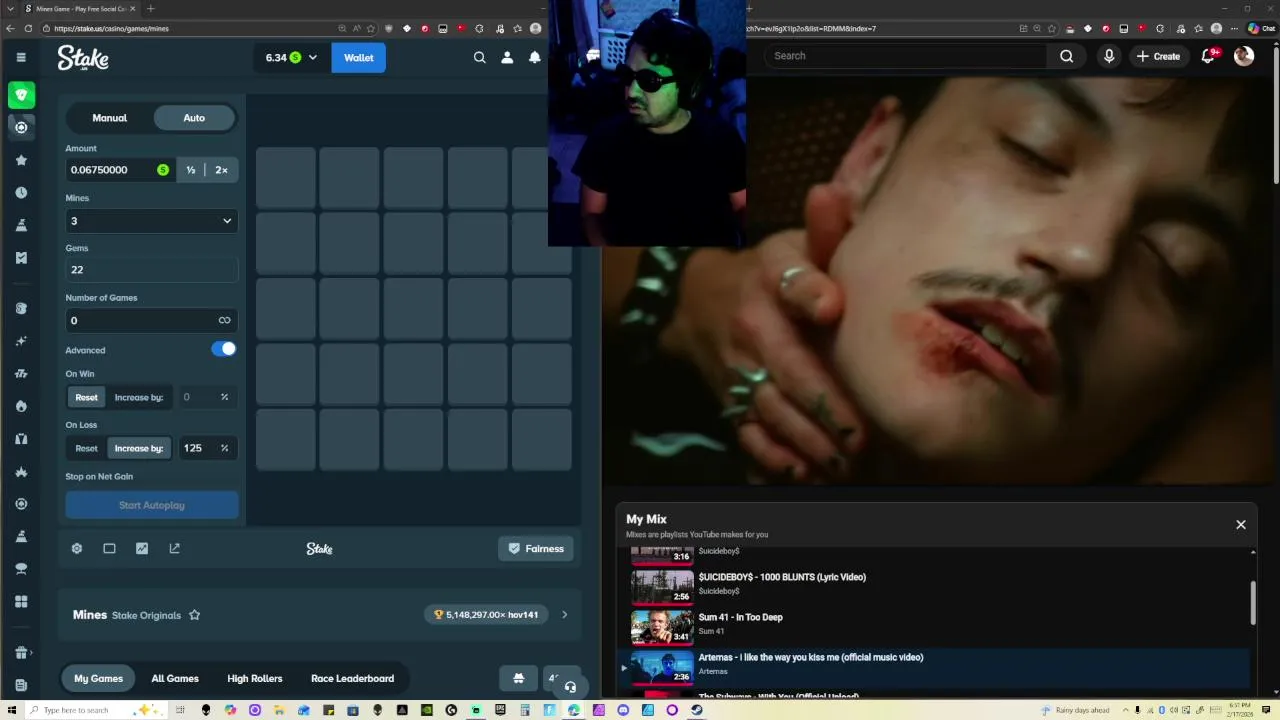This screenshot has width=1280, height=720.
Task: Click YouTube Create button
Action: tap(1158, 56)
